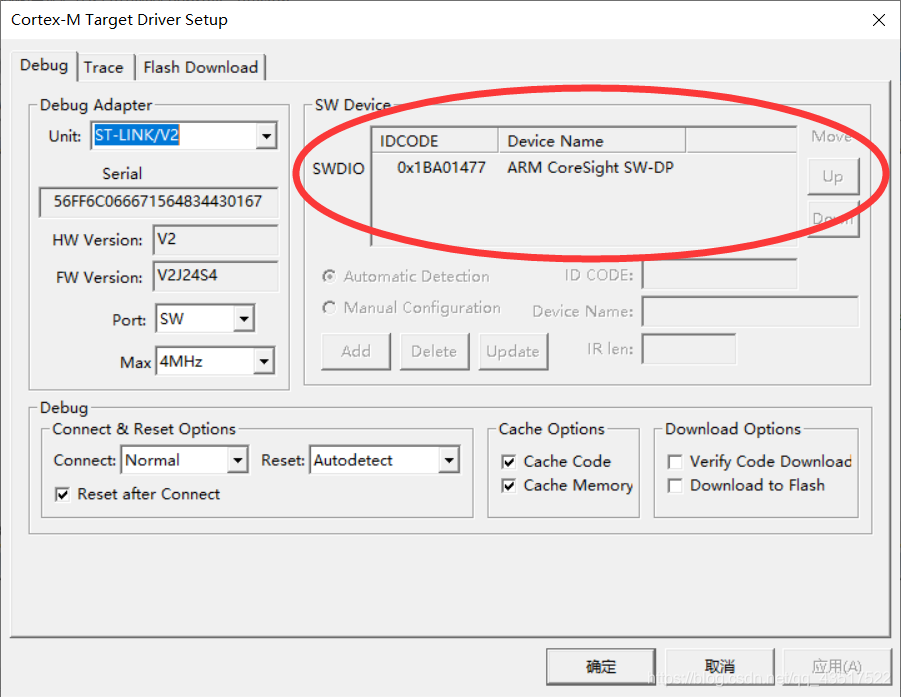Select Automatic Detection radio button

tap(329, 276)
